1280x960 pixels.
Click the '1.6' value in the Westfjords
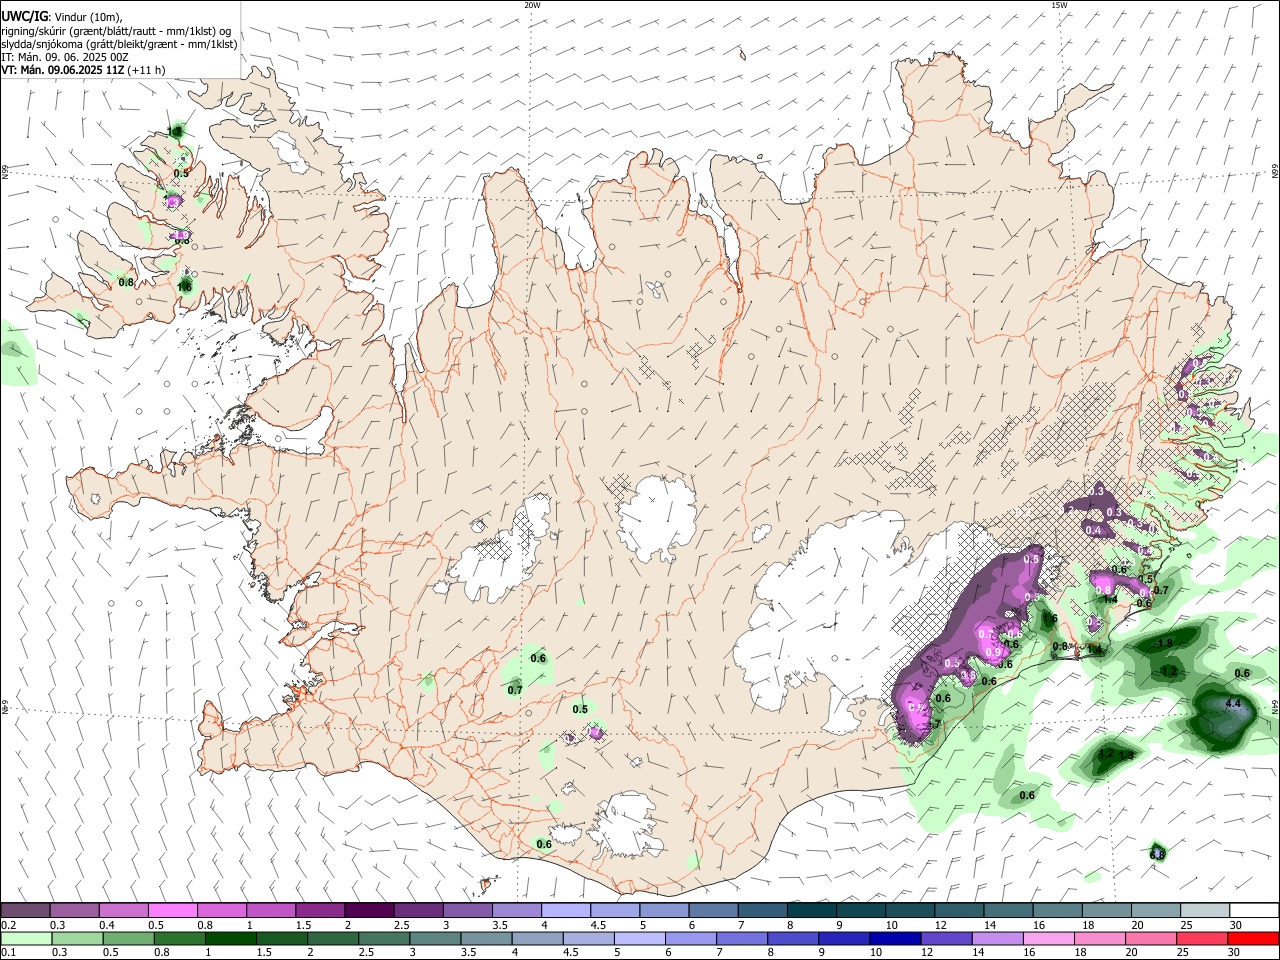pyautogui.click(x=185, y=288)
